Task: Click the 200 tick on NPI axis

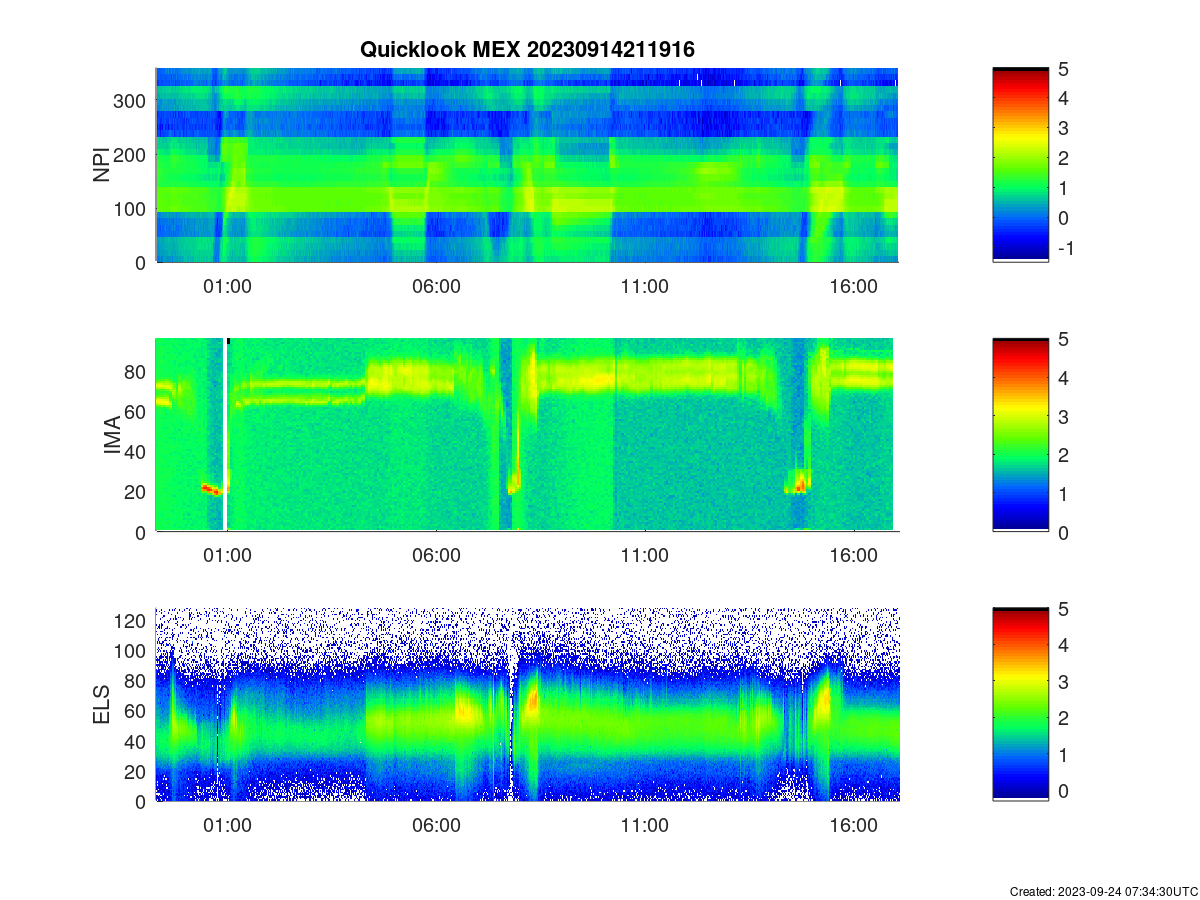Action: click(x=132, y=155)
